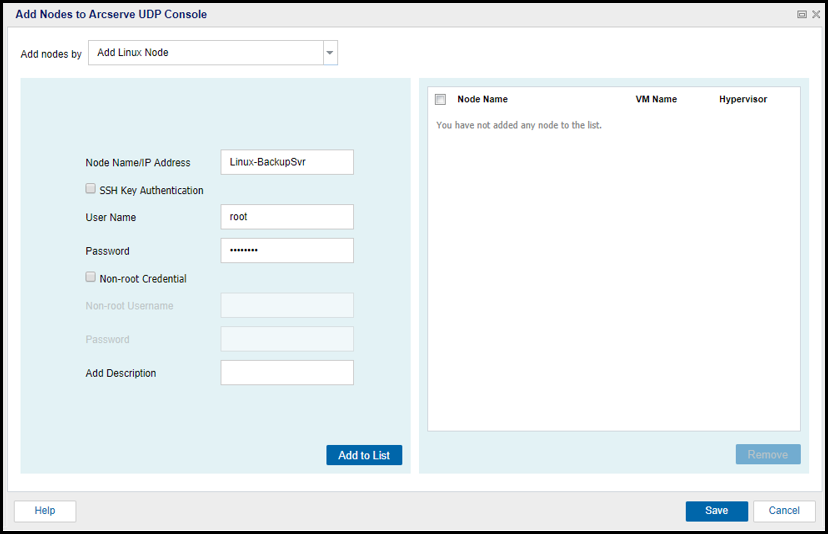Click the Add nodes by label
Viewport: 829px width, 534px height.
click(x=51, y=54)
